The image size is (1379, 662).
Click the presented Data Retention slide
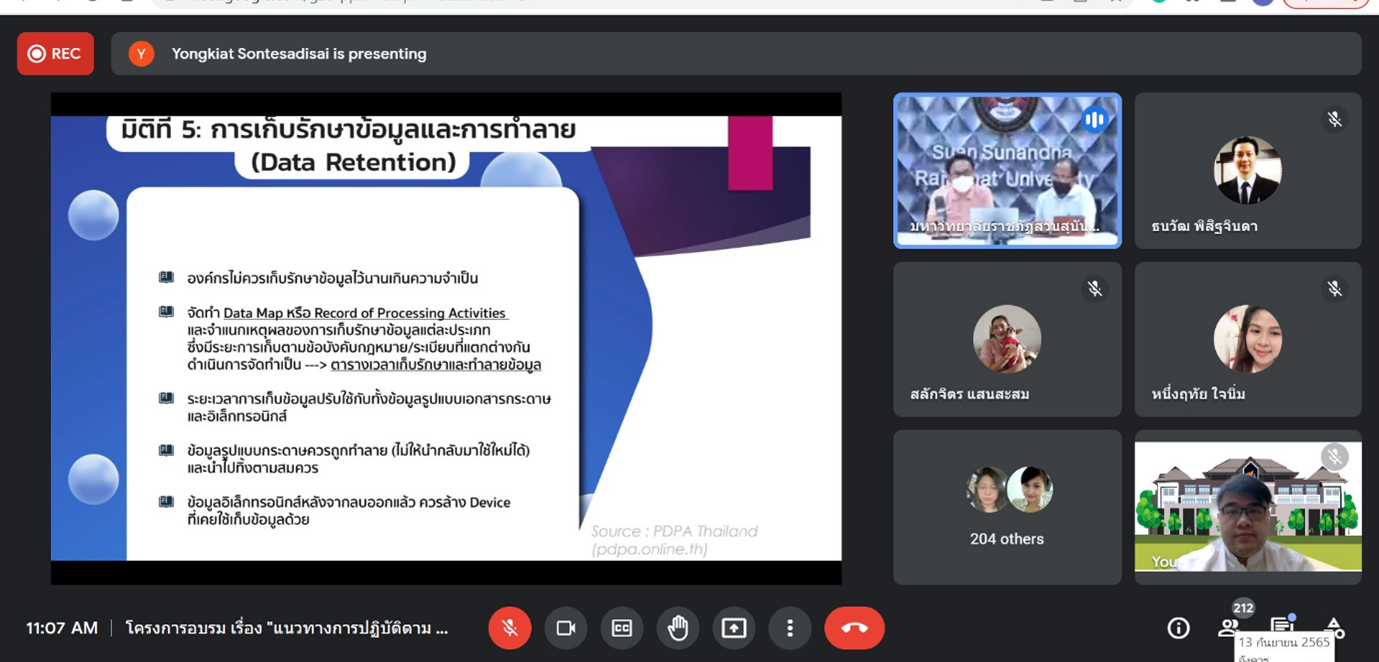click(x=446, y=338)
